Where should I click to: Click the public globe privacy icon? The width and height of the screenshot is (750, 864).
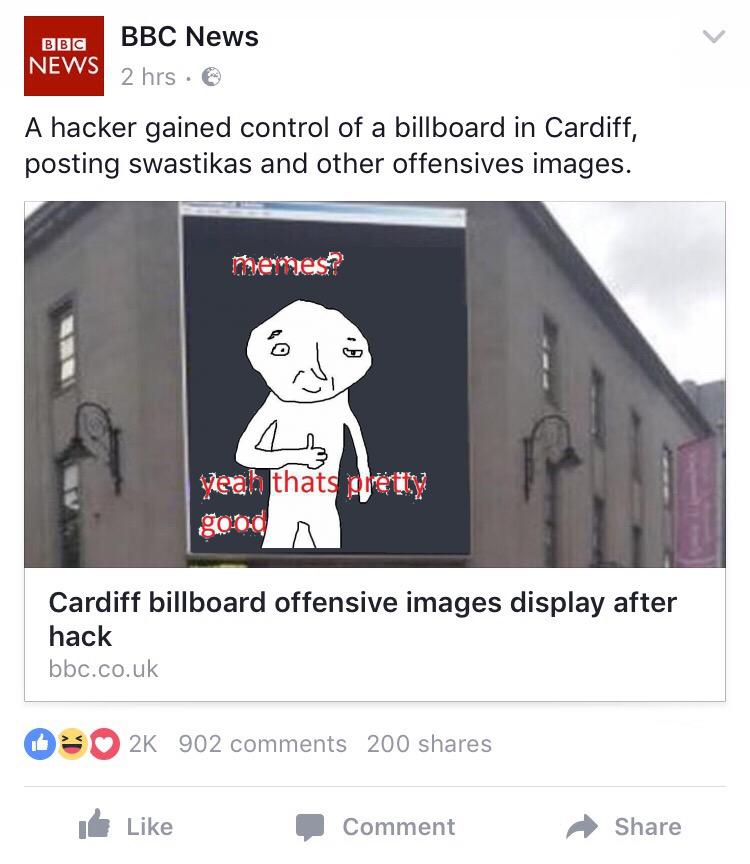[x=211, y=77]
